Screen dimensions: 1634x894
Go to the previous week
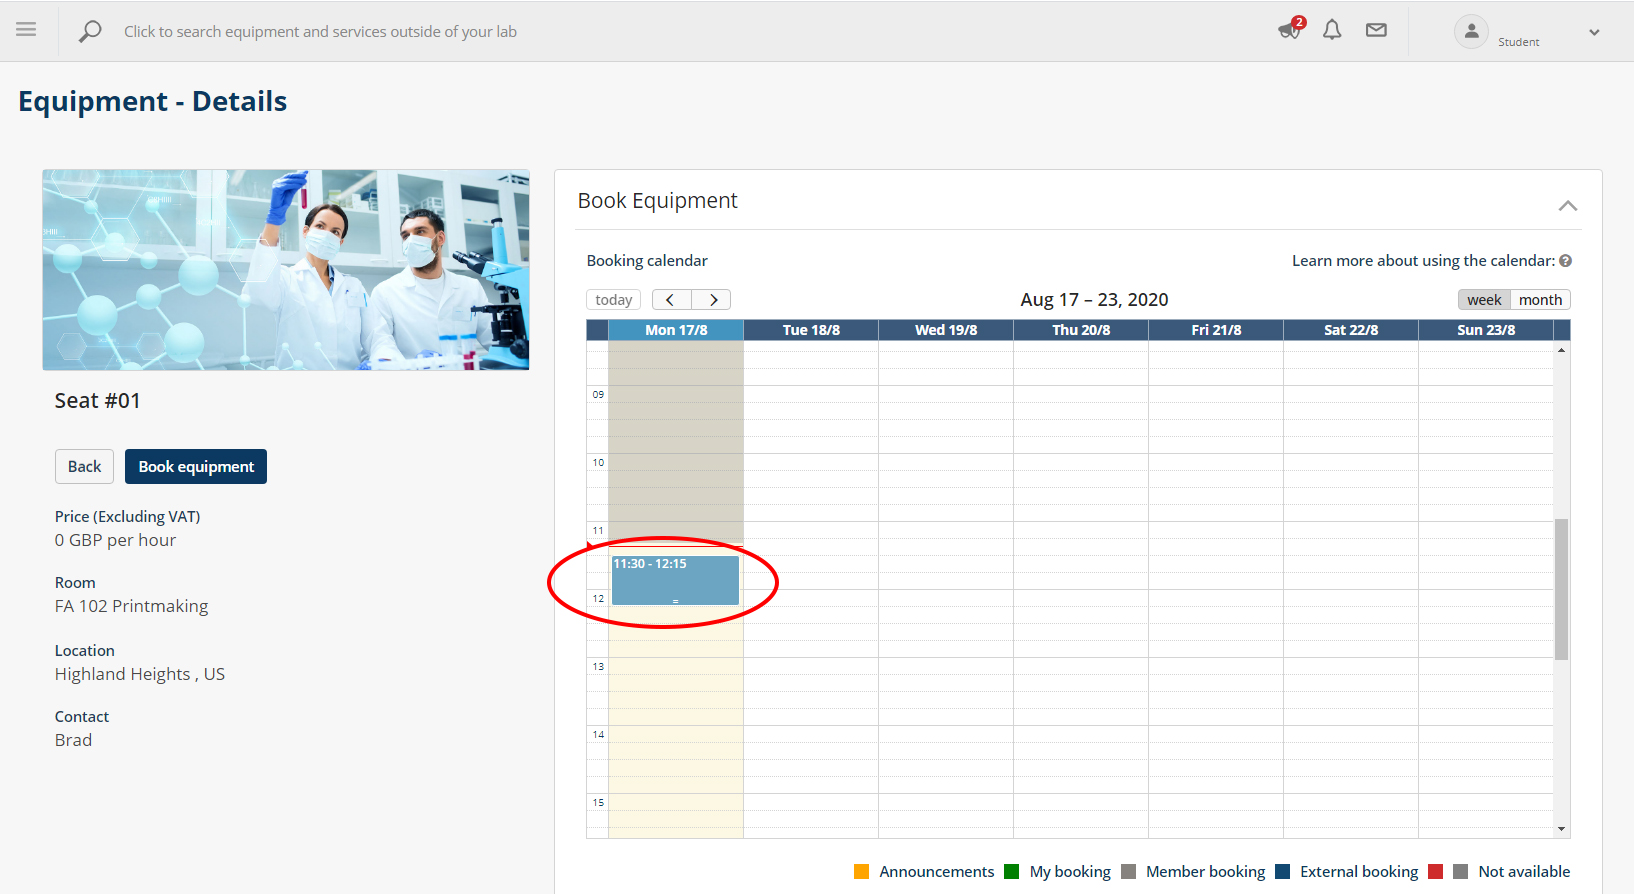671,300
